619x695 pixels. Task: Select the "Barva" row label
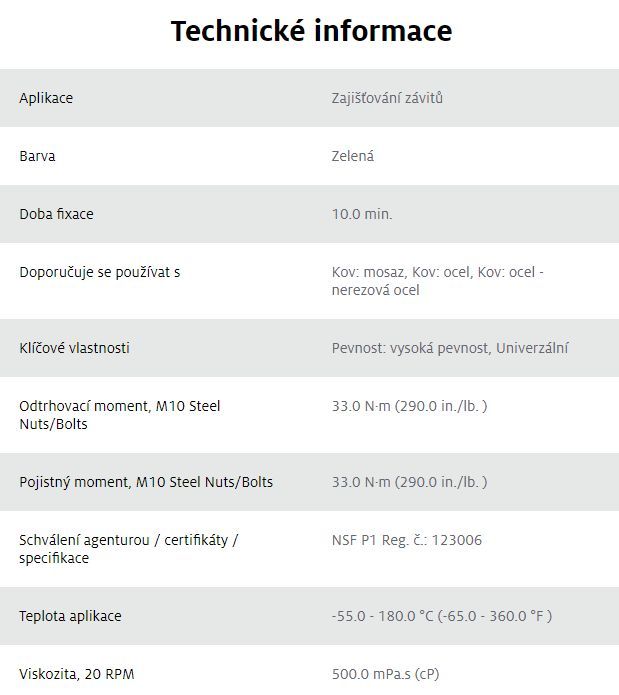click(x=37, y=156)
